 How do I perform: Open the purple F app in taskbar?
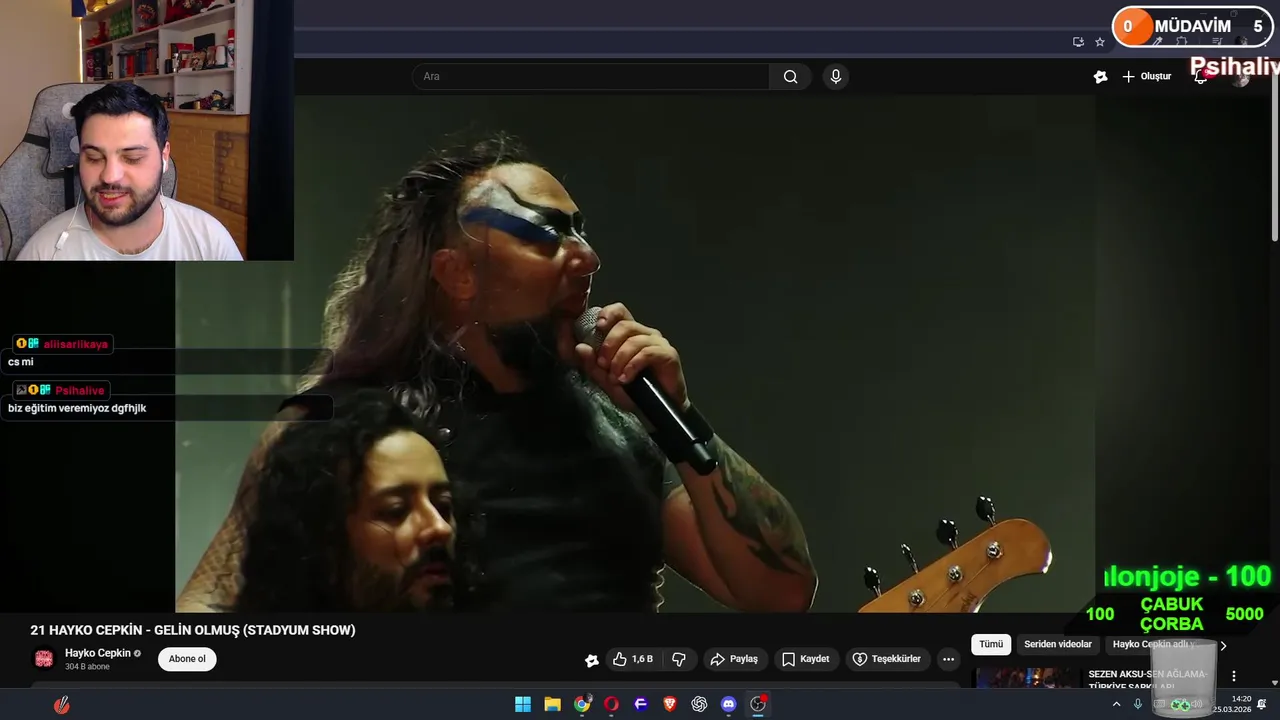tap(641, 704)
